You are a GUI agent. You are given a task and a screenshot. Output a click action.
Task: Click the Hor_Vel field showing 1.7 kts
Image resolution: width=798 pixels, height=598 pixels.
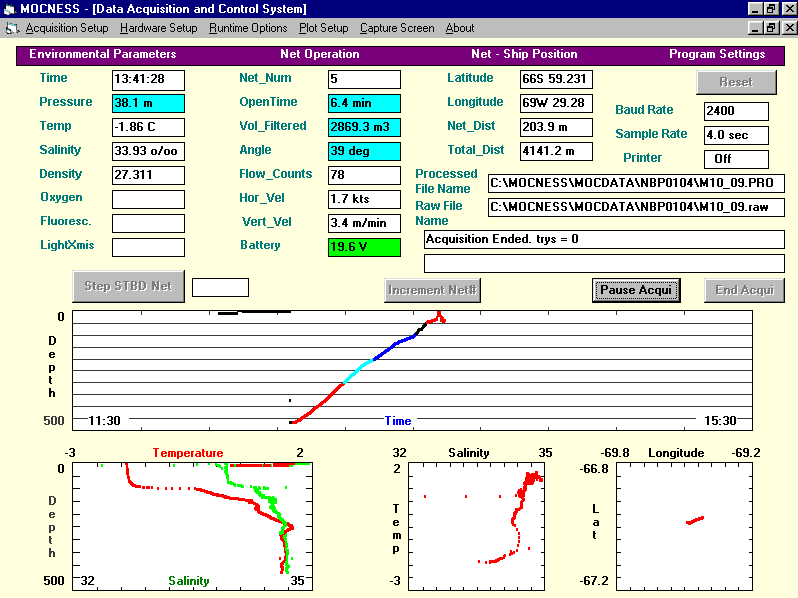click(x=364, y=199)
